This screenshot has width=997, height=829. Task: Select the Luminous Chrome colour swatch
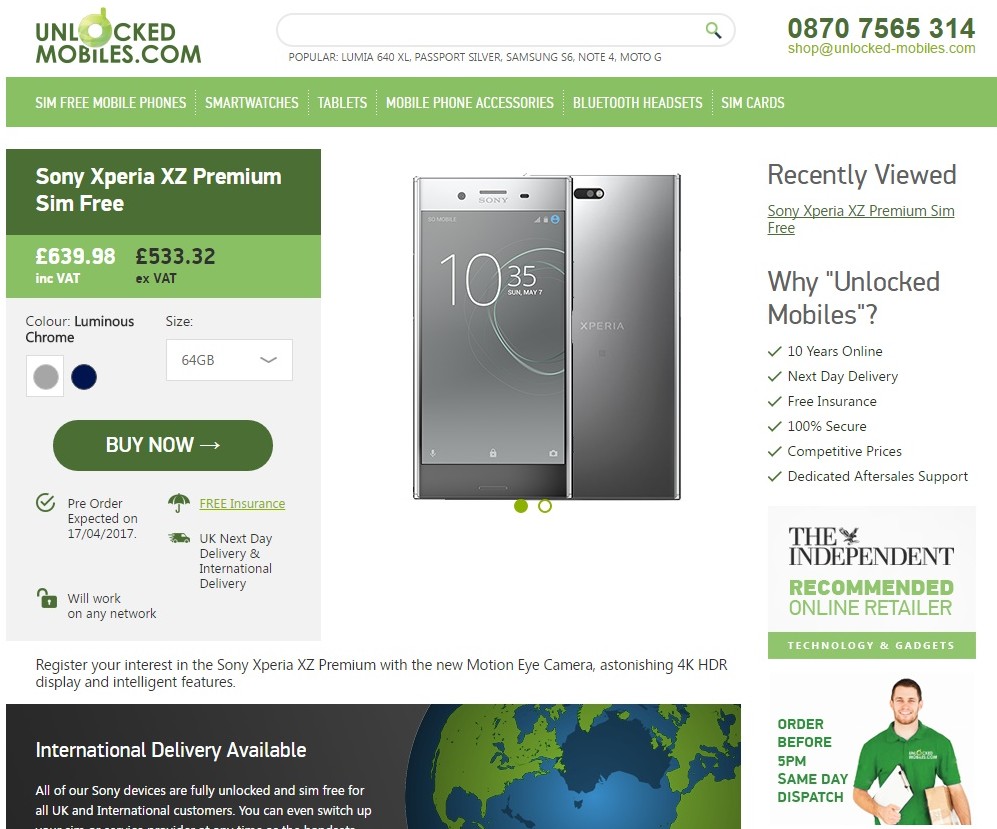(45, 376)
